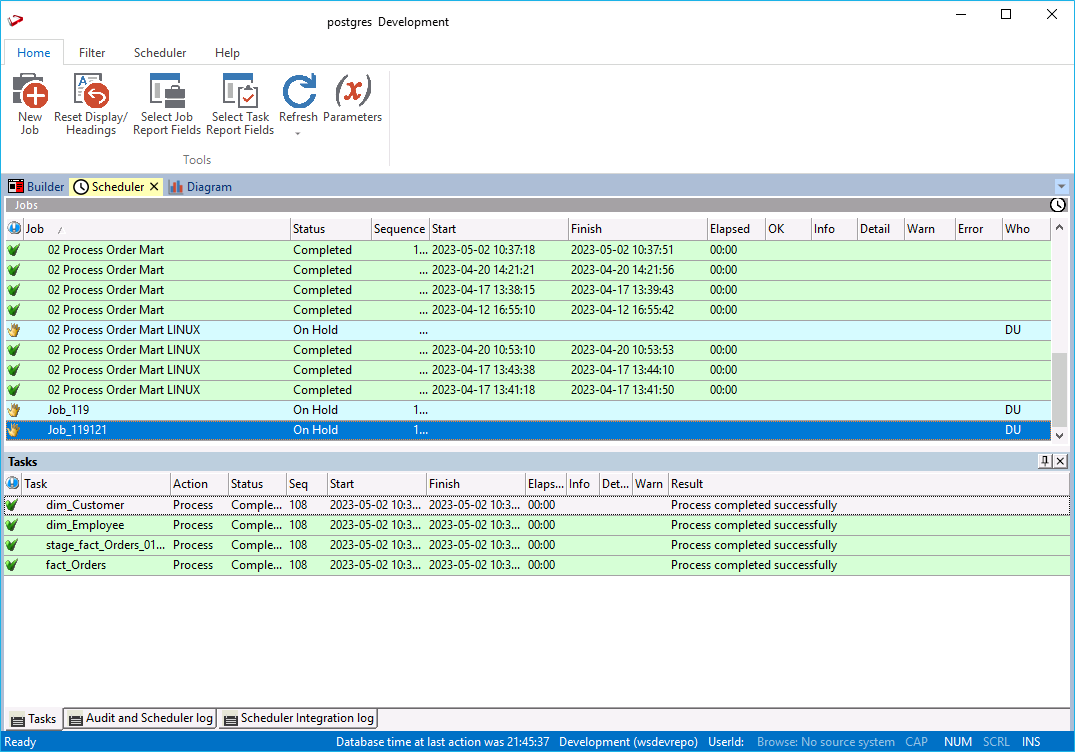The height and width of the screenshot is (752, 1075).
Task: Open the document tabs list dropdown
Action: click(x=1061, y=187)
